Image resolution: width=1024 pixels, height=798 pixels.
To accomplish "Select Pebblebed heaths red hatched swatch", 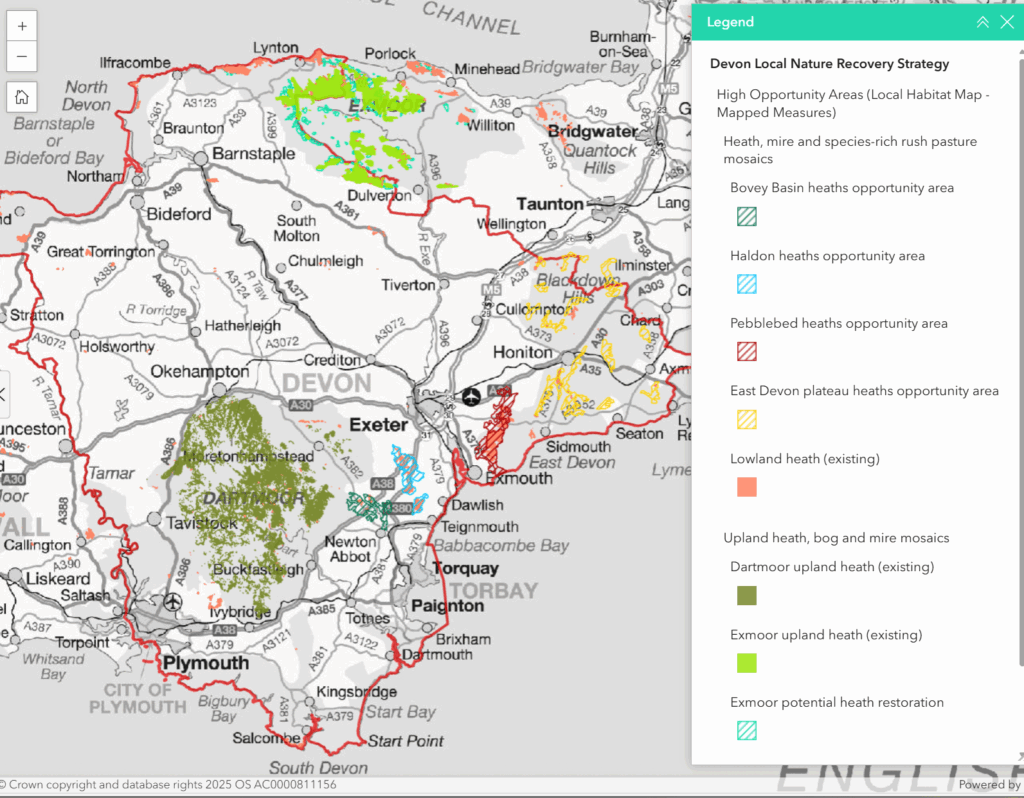I will point(747,351).
